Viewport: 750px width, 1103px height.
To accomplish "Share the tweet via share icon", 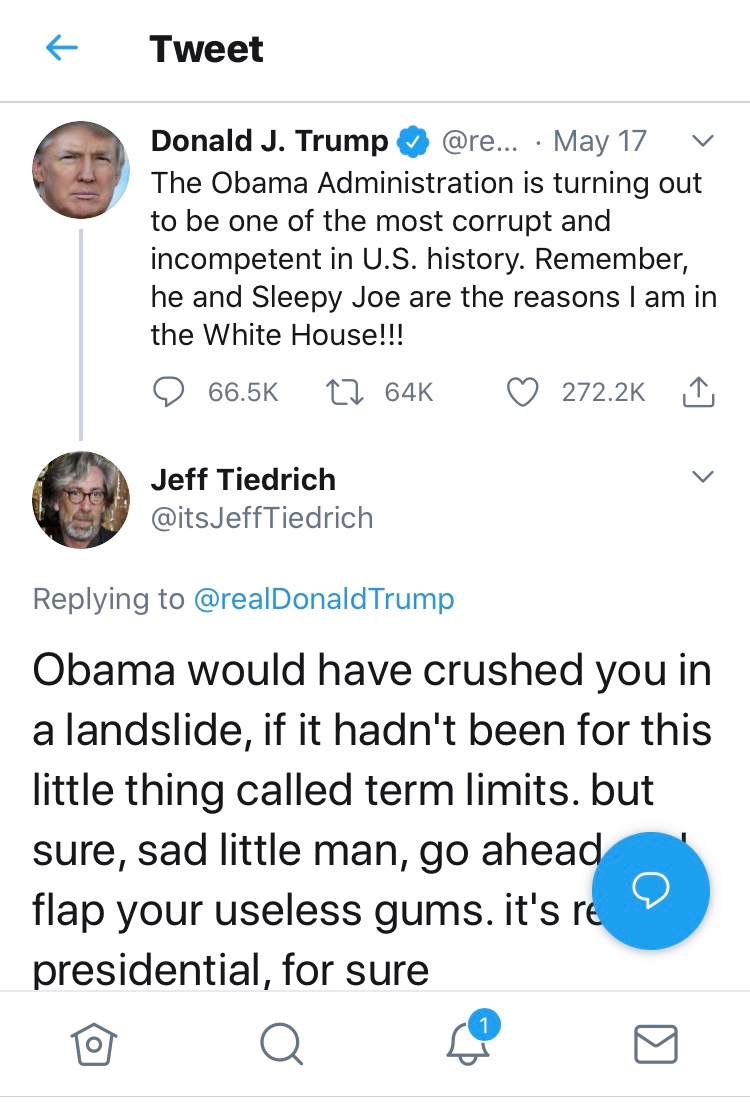I will (x=698, y=393).
